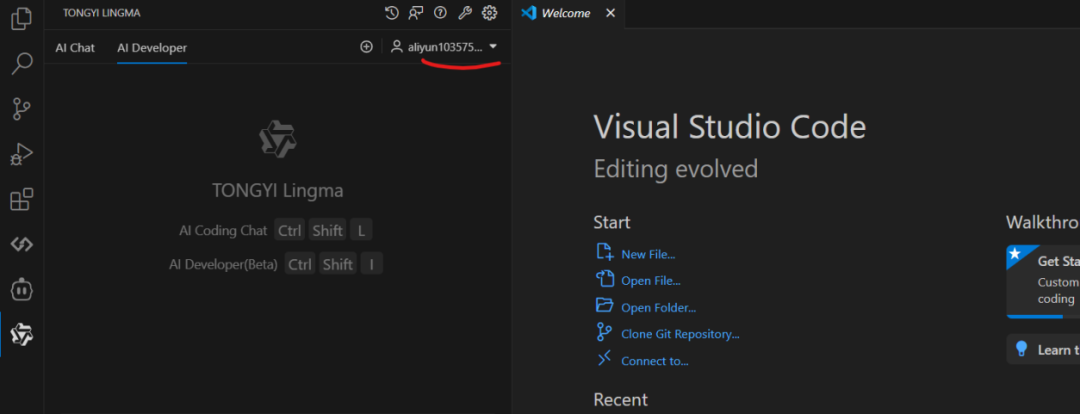
Task: Click the lightbulb icon in walkthroughs
Action: [x=1022, y=349]
